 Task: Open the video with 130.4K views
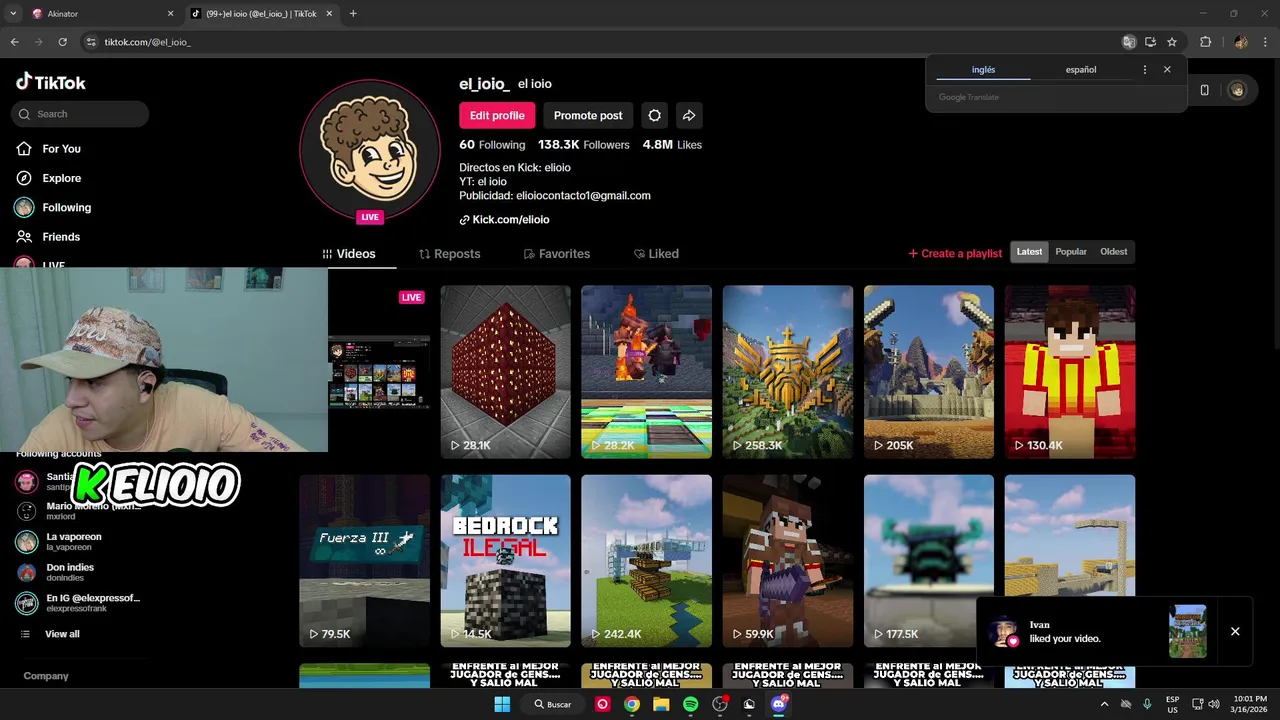(x=1070, y=372)
